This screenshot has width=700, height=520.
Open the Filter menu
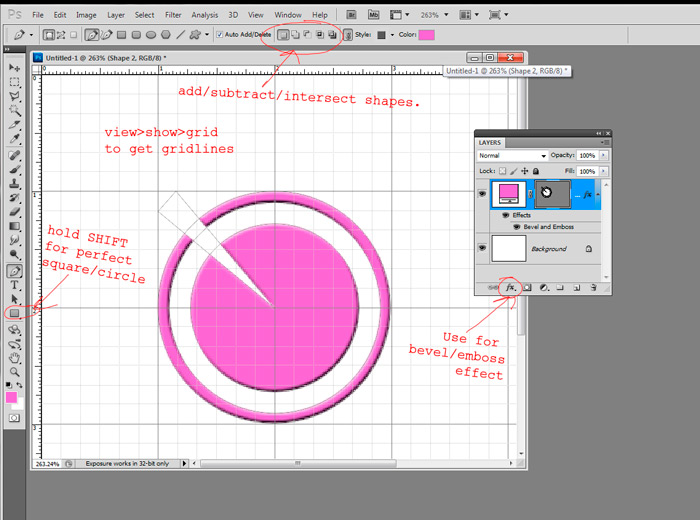[x=173, y=15]
